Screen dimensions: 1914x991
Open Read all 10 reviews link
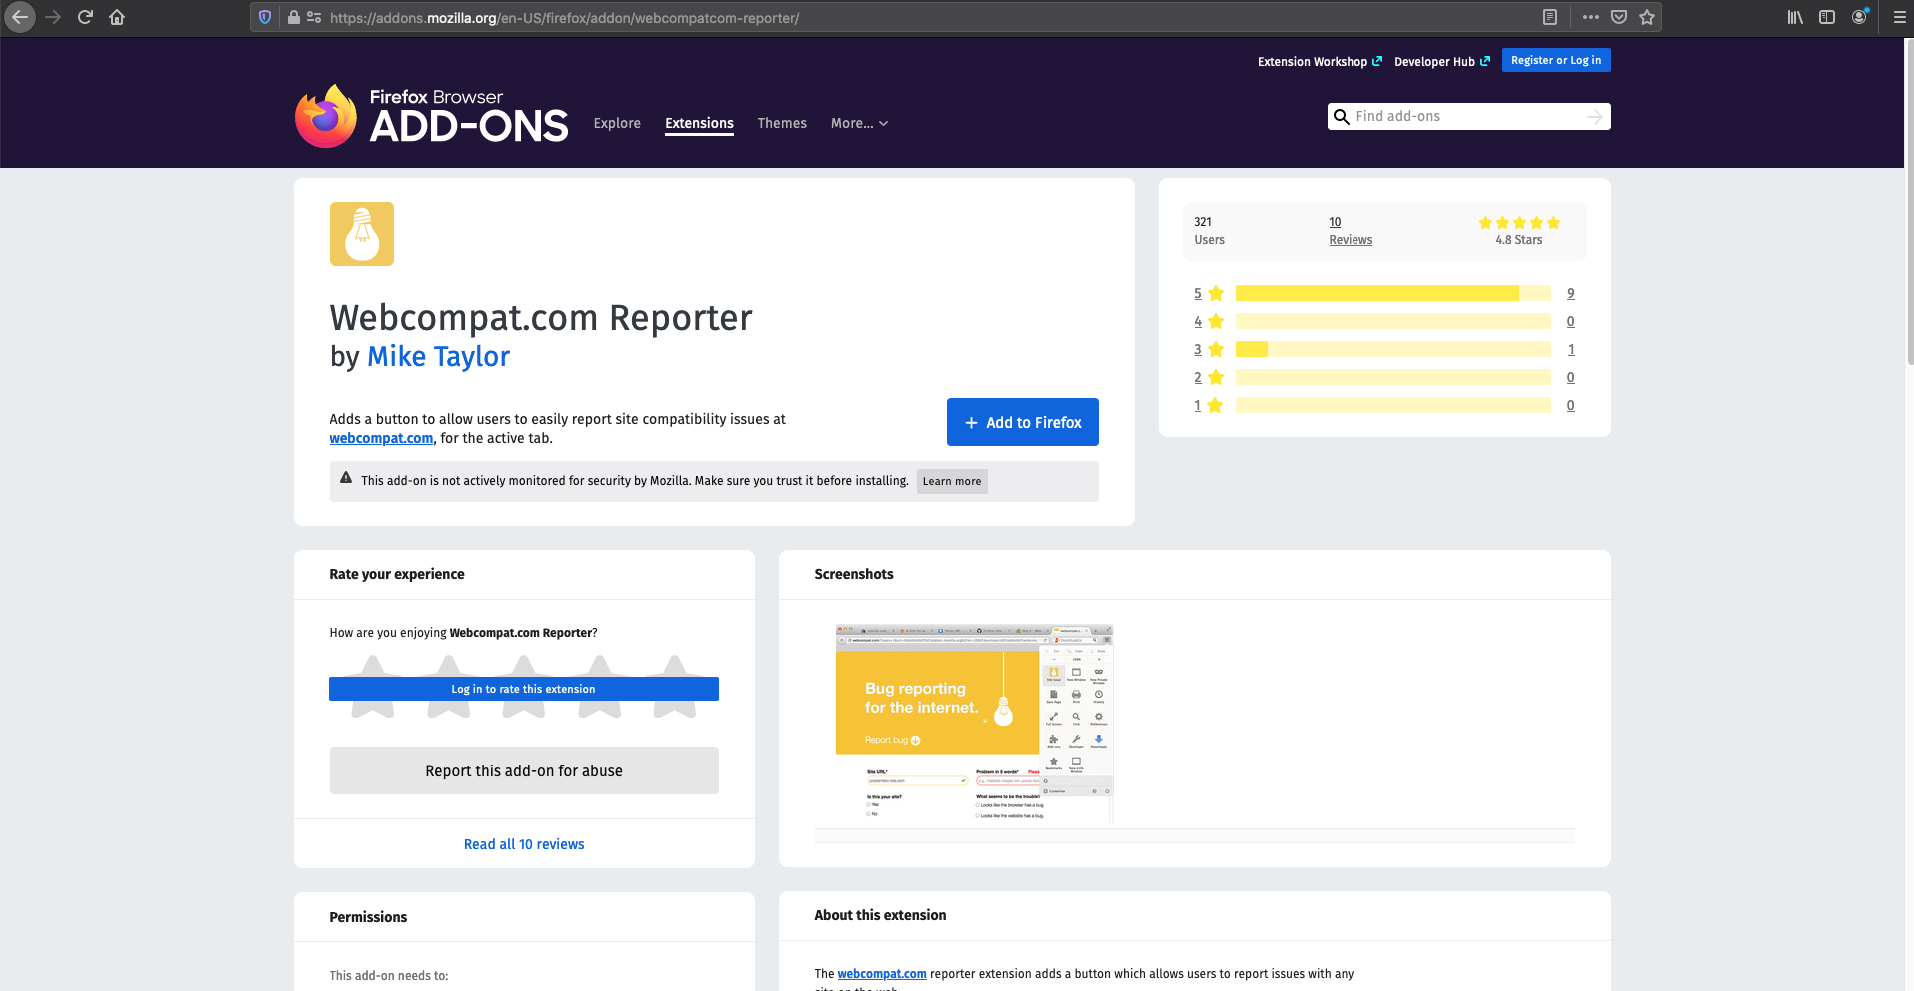point(524,844)
